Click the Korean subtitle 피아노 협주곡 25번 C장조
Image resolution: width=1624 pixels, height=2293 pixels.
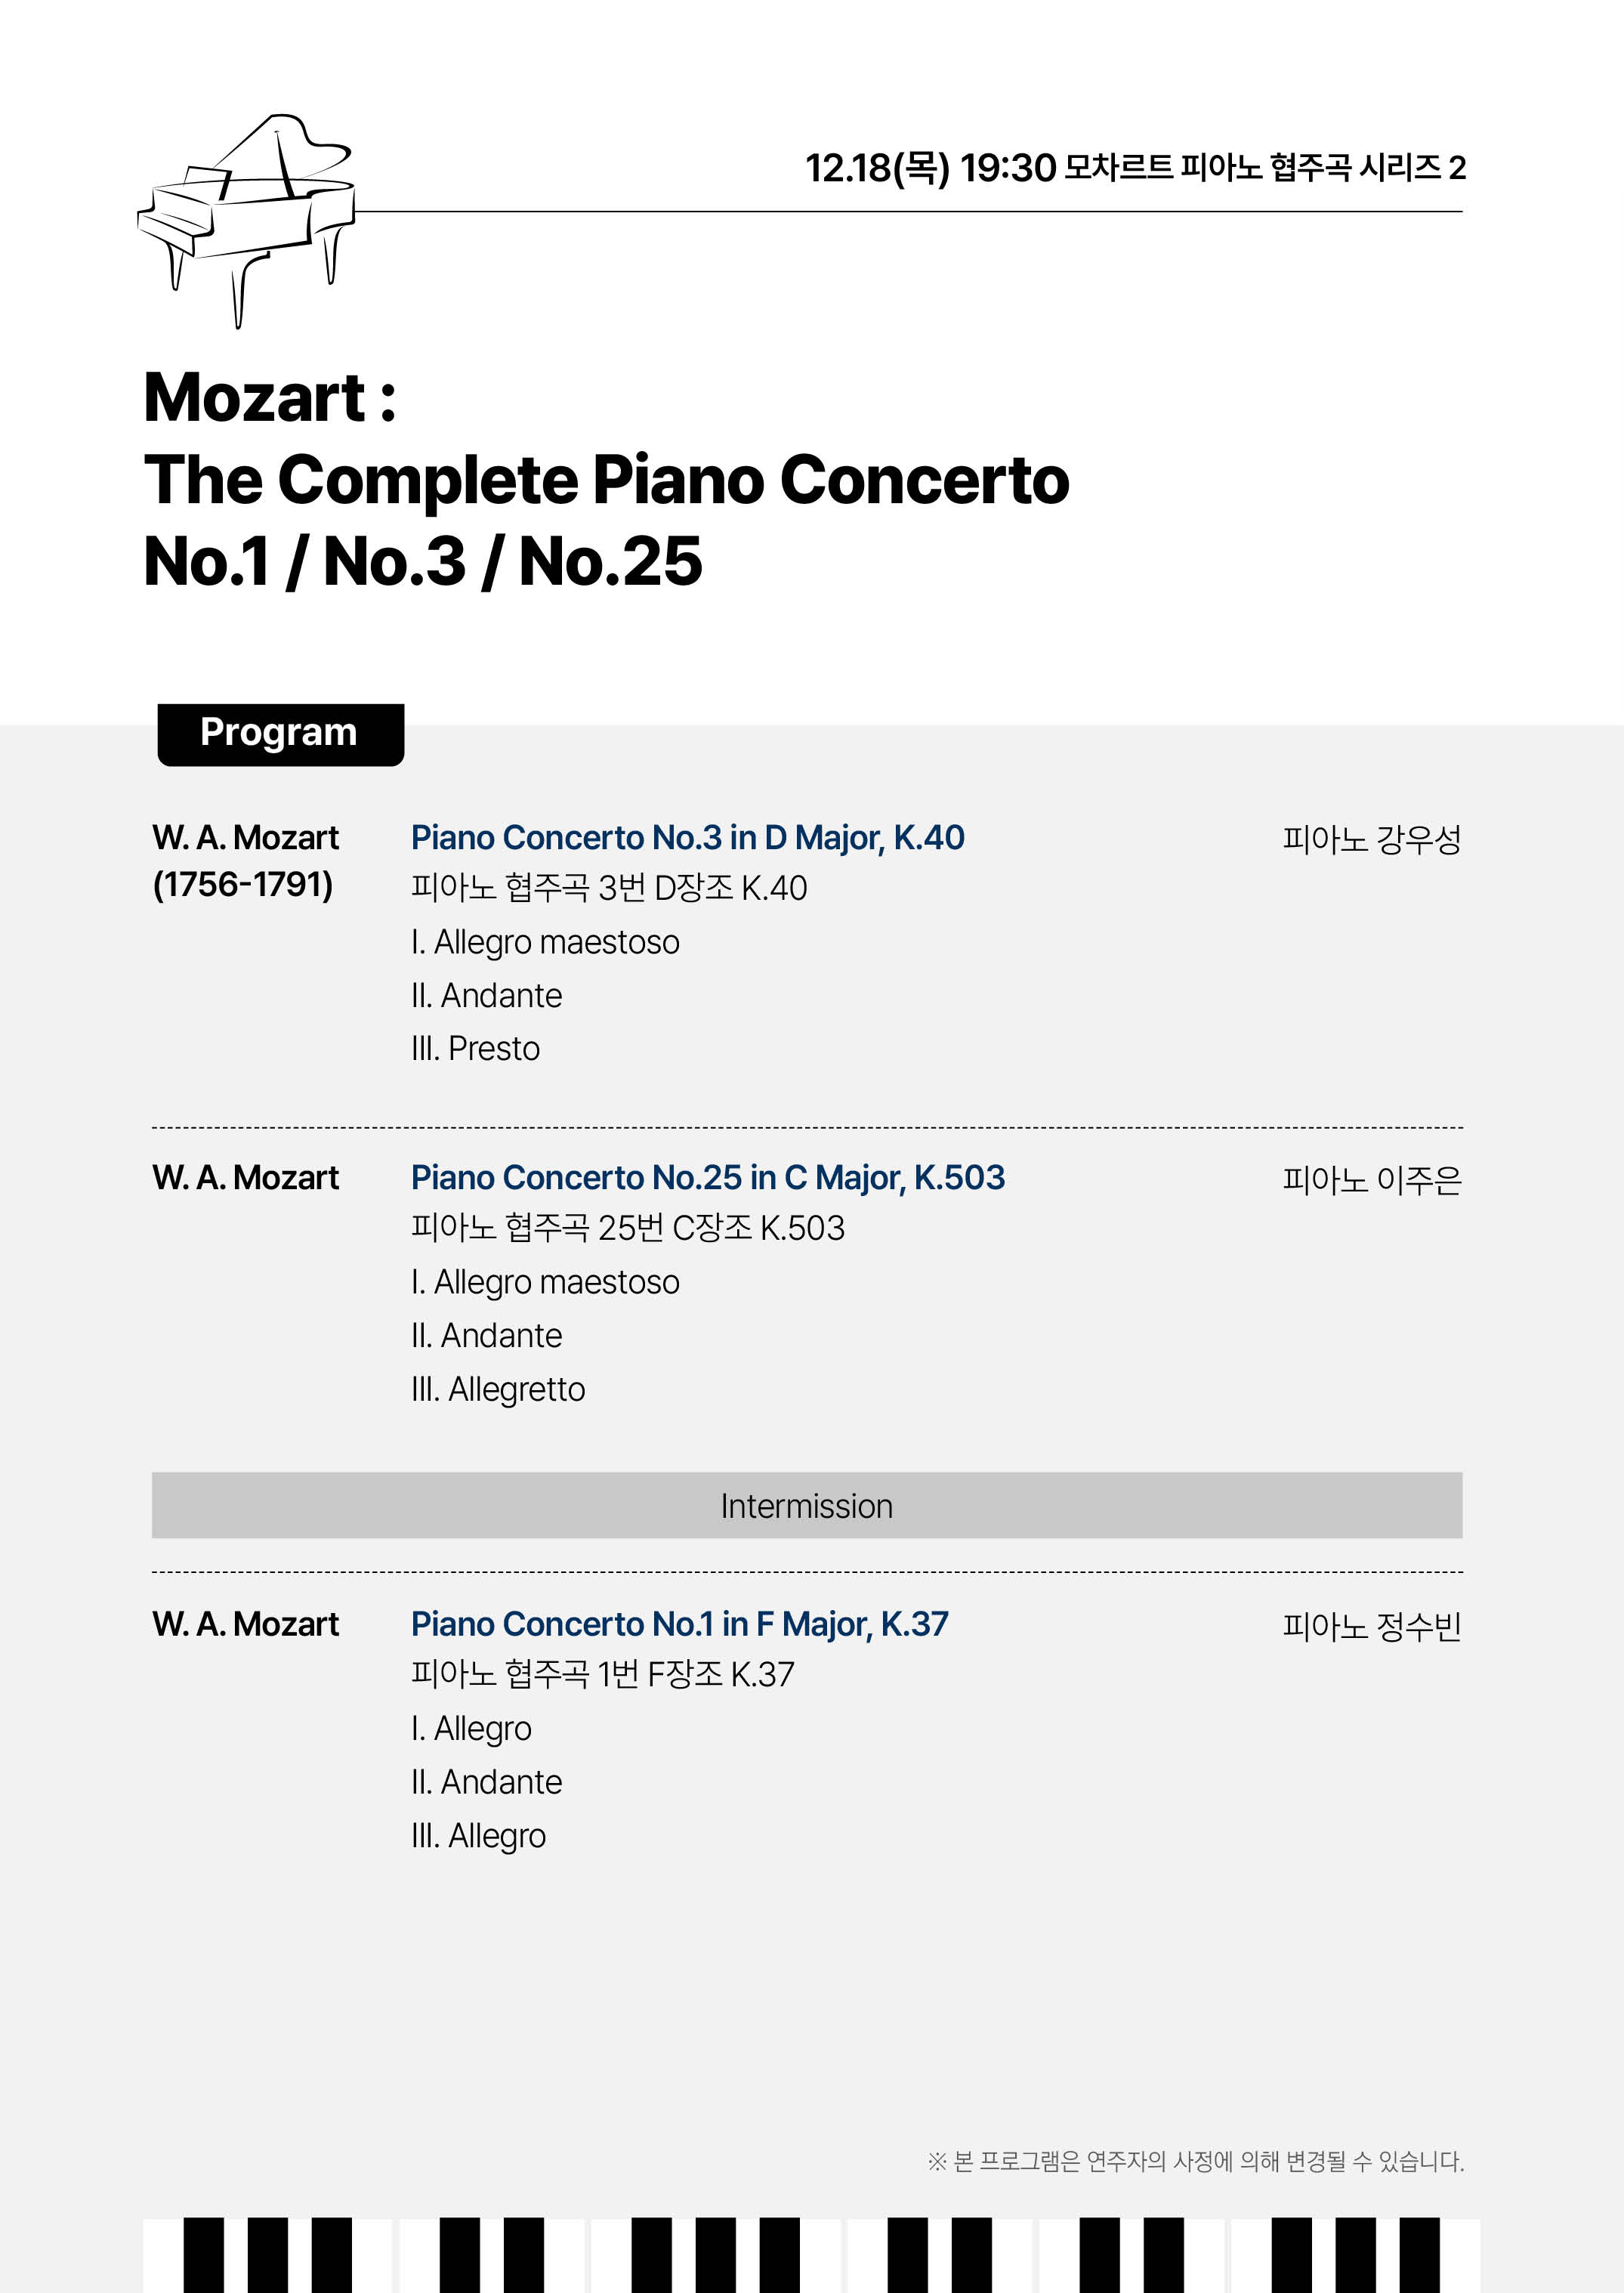coord(627,1228)
